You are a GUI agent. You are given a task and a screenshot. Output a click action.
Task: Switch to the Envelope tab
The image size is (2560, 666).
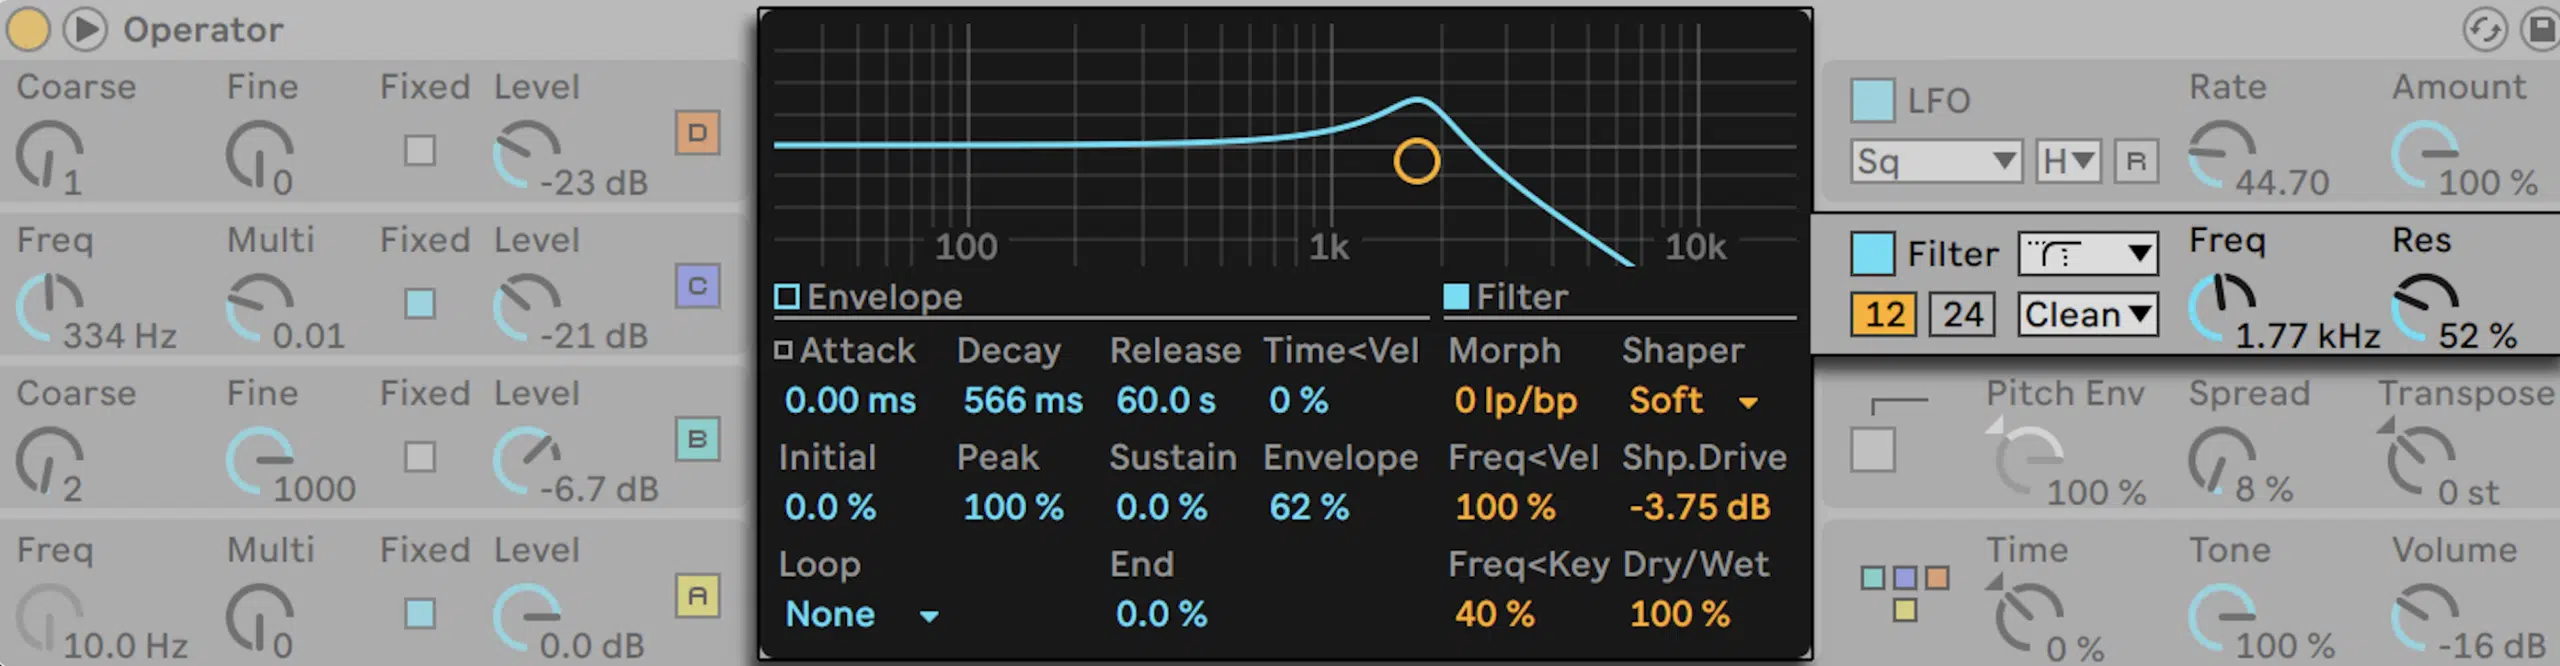pyautogui.click(x=868, y=297)
